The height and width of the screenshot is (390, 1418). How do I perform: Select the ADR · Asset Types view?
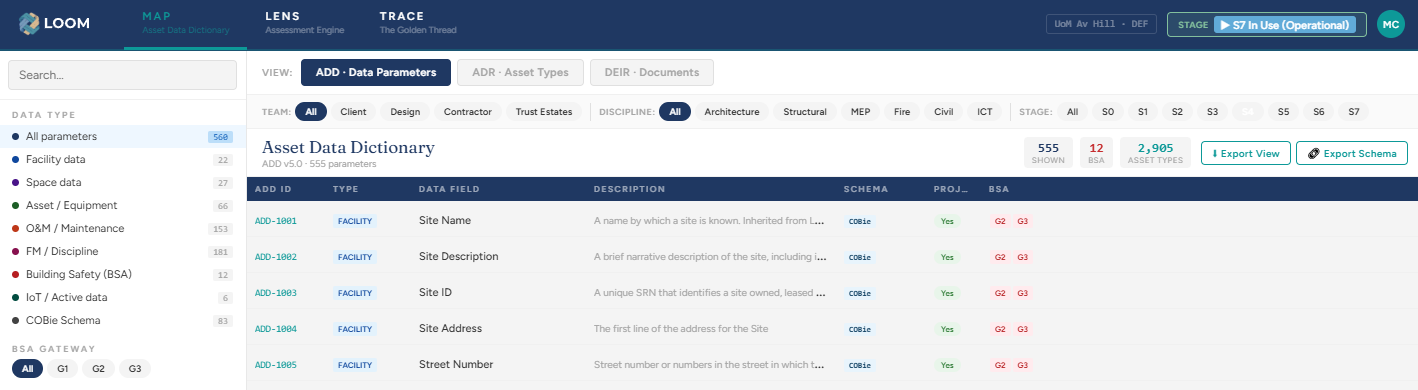520,73
